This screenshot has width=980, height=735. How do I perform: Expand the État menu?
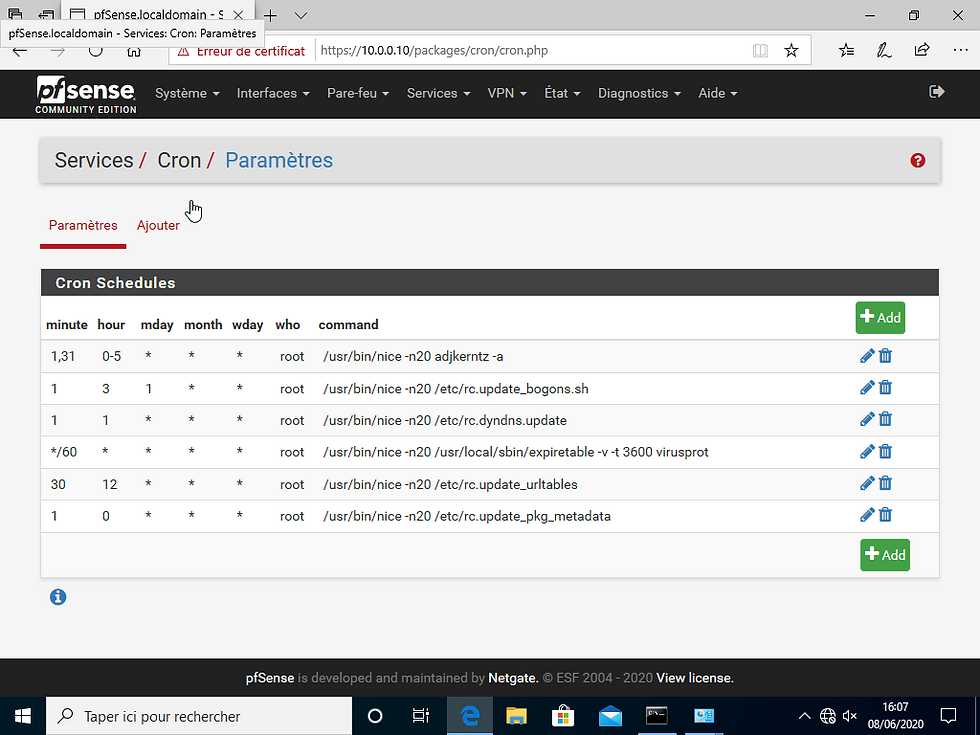562,93
